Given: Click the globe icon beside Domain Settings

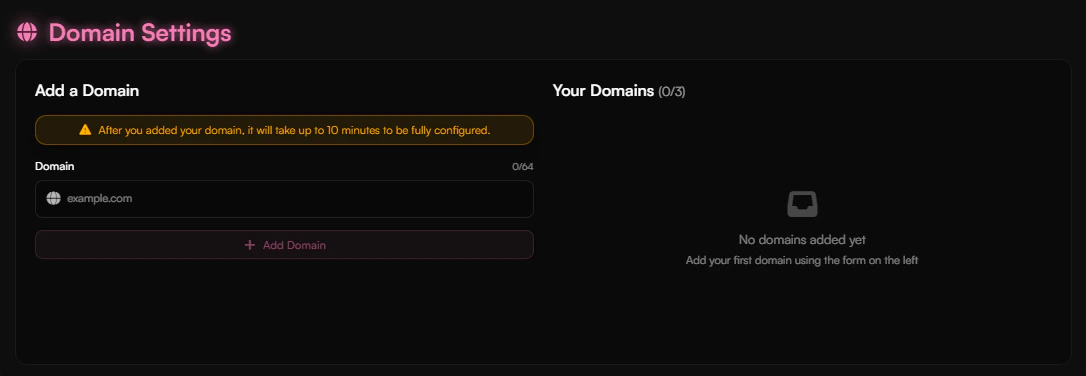Looking at the screenshot, I should pyautogui.click(x=27, y=32).
